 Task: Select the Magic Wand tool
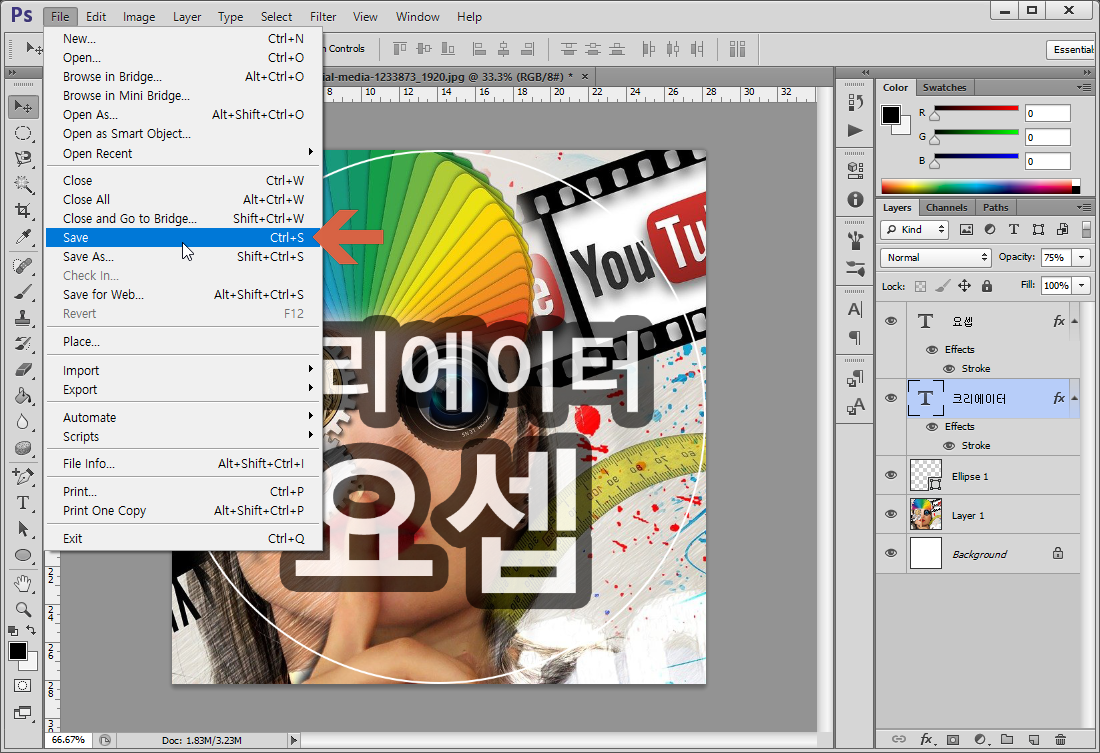pos(23,185)
